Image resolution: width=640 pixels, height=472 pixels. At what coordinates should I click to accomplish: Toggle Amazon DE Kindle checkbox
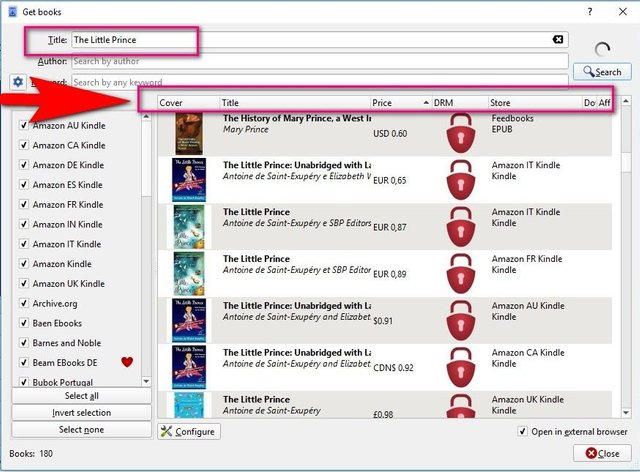[x=24, y=165]
